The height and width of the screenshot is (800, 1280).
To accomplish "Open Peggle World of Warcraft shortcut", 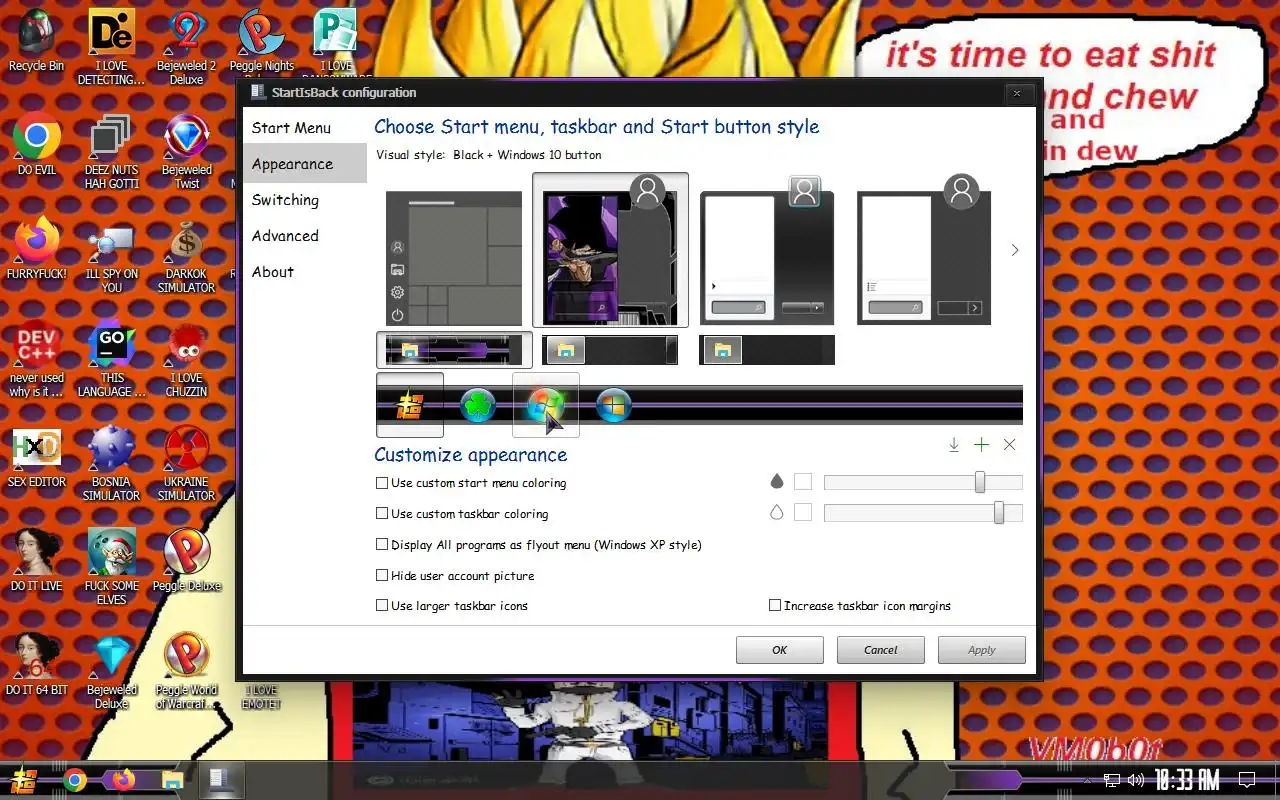I will click(x=186, y=672).
